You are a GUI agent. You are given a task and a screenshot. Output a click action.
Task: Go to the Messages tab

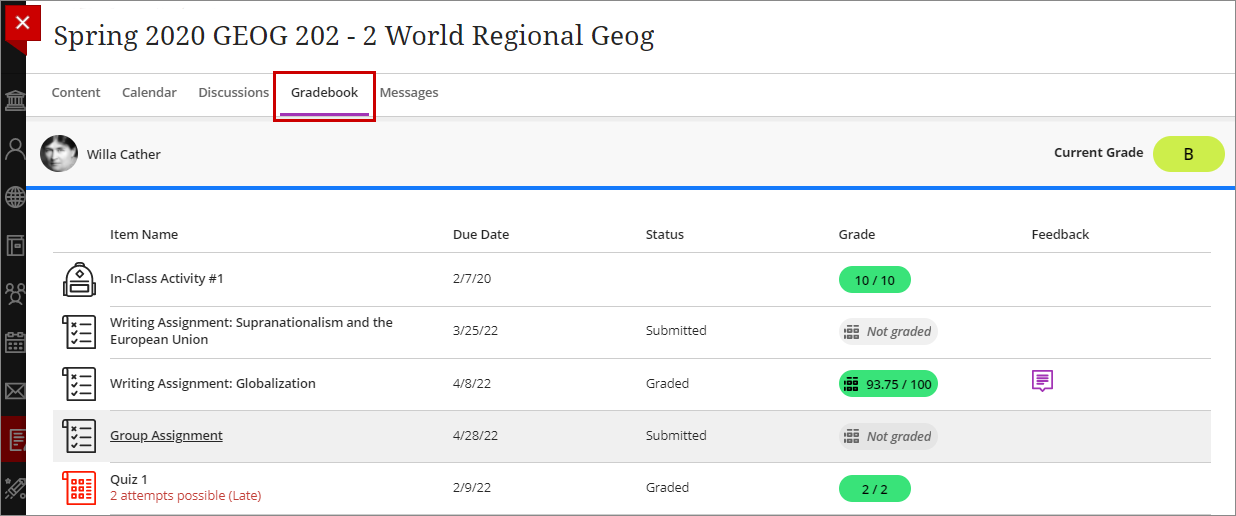(409, 92)
